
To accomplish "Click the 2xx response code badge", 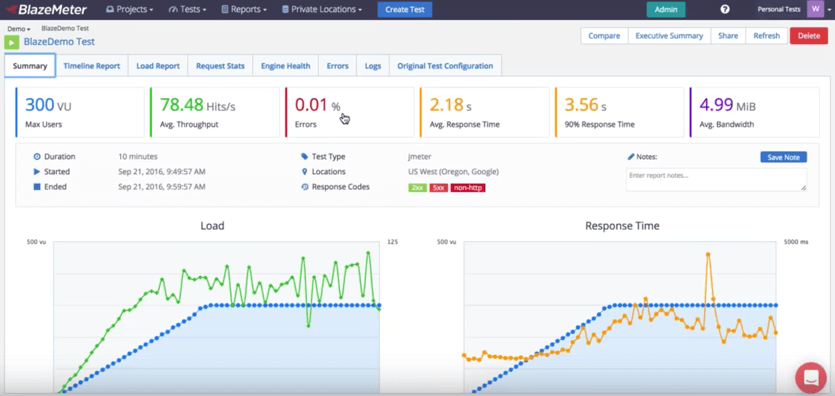I will [418, 188].
